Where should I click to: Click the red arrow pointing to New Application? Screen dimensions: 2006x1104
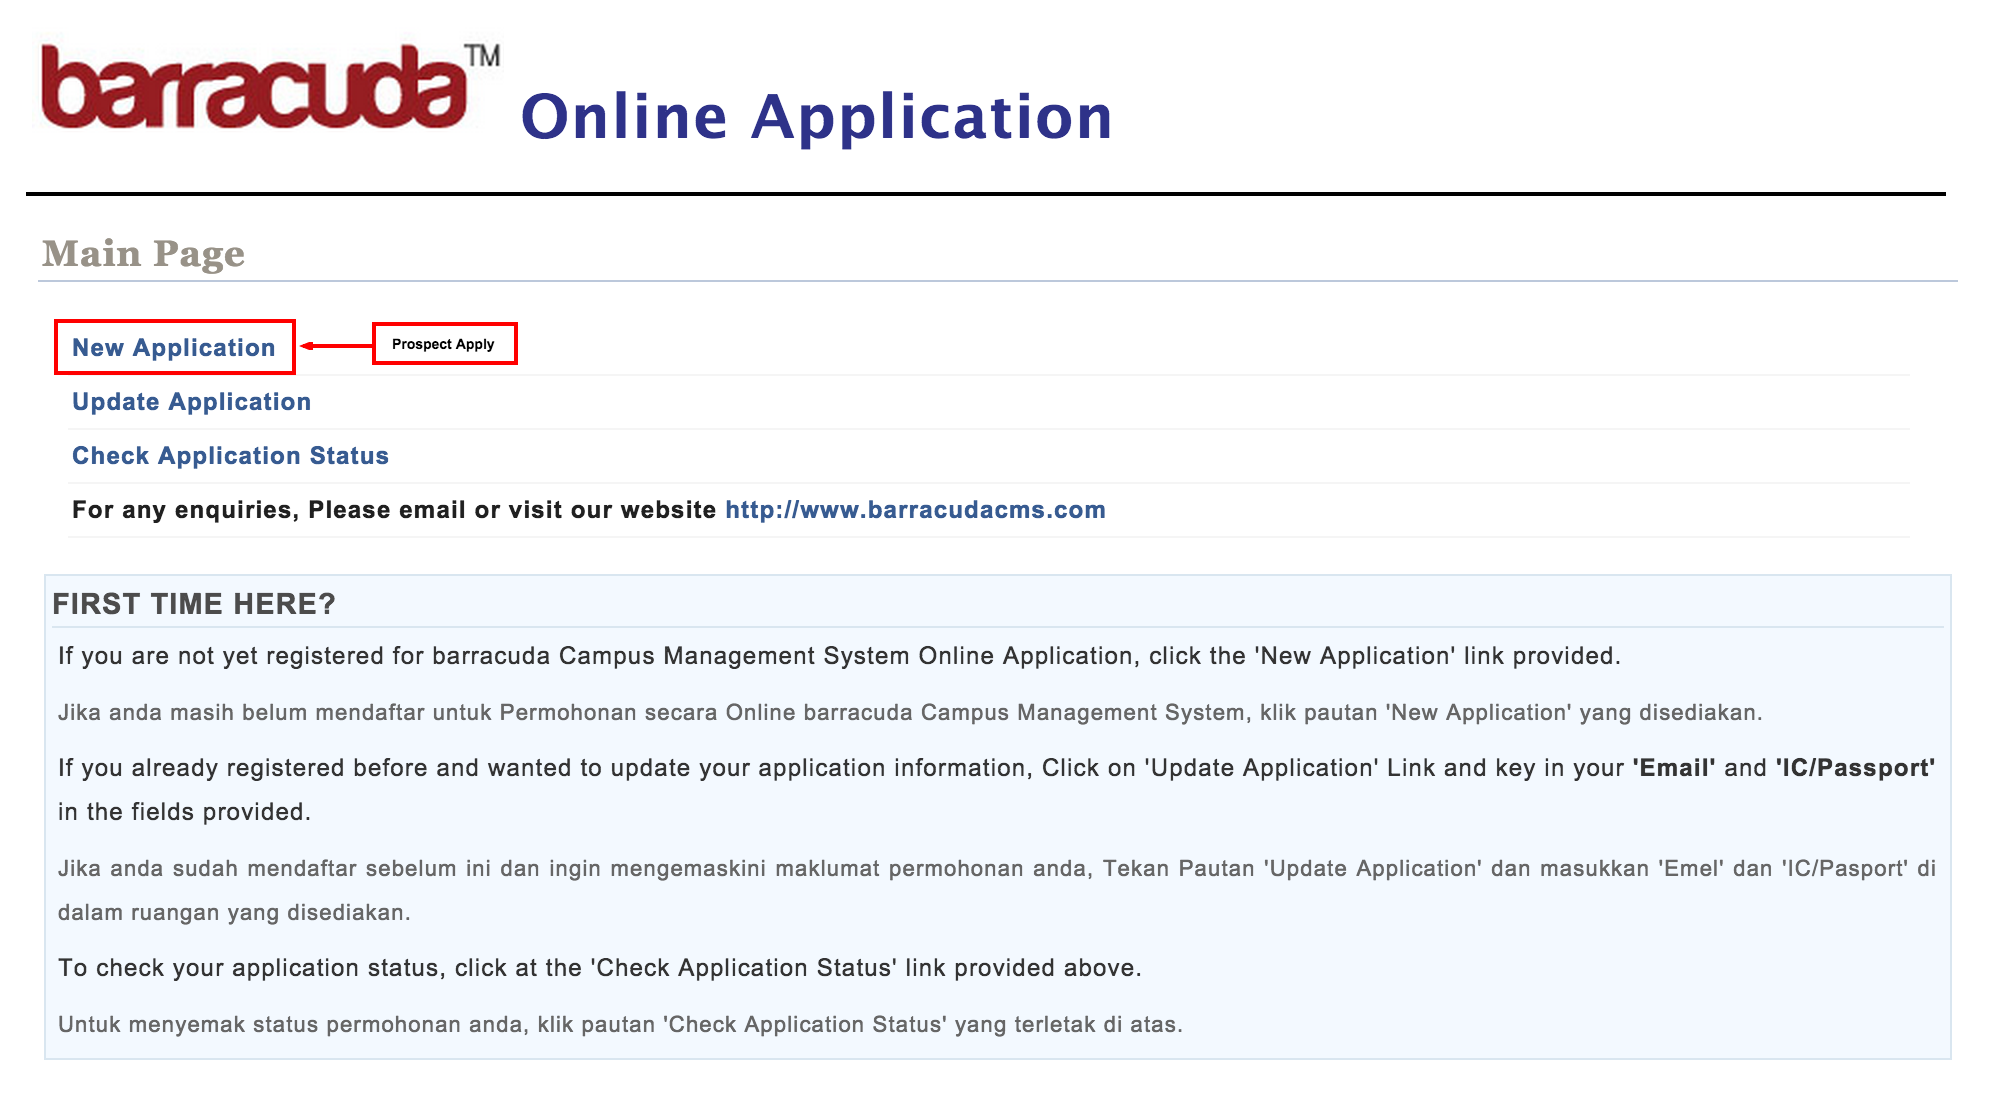coord(335,346)
